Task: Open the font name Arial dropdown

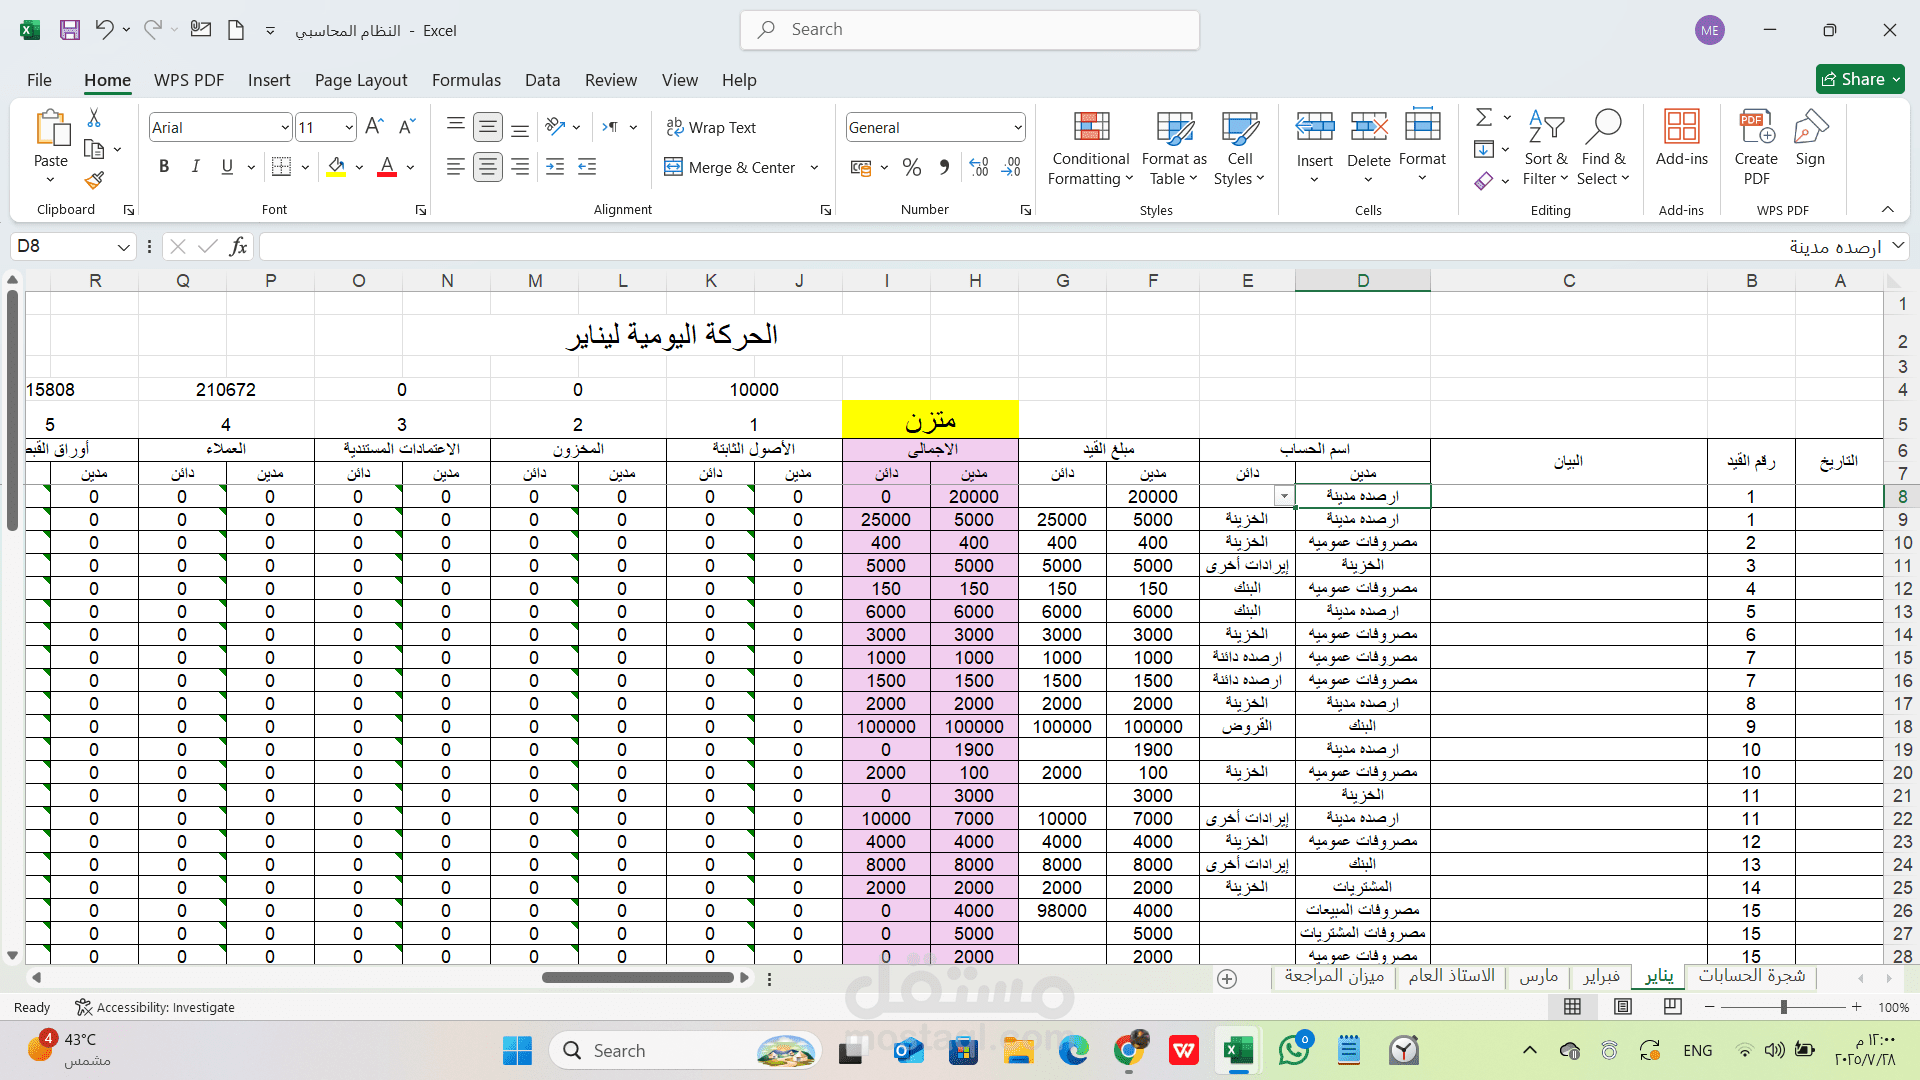Action: pyautogui.click(x=284, y=128)
